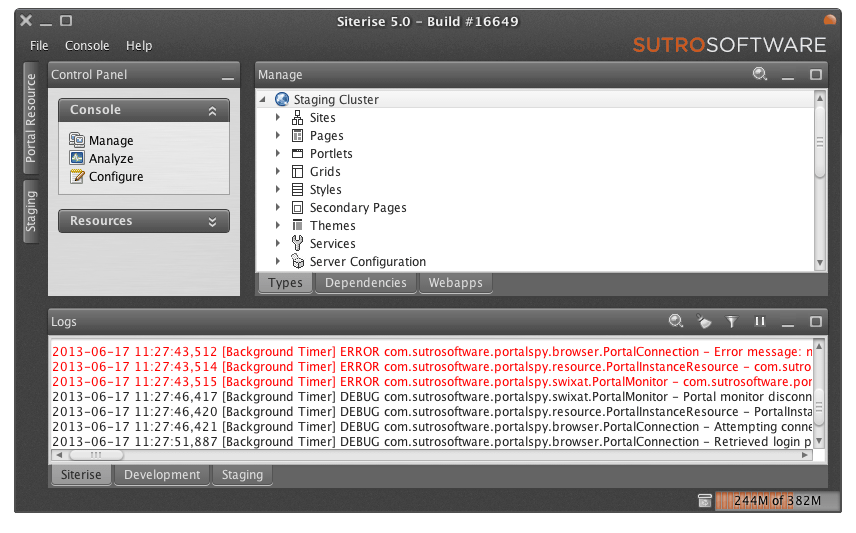
Task: Click the Services wrench icon
Action: [298, 243]
